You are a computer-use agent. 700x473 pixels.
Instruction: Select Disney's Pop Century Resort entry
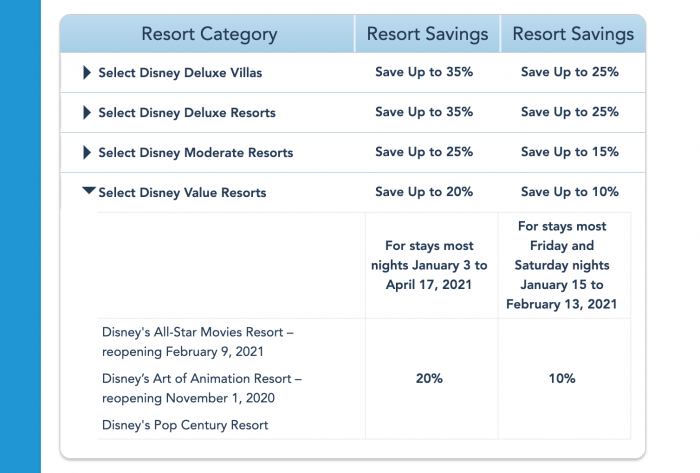(x=185, y=425)
